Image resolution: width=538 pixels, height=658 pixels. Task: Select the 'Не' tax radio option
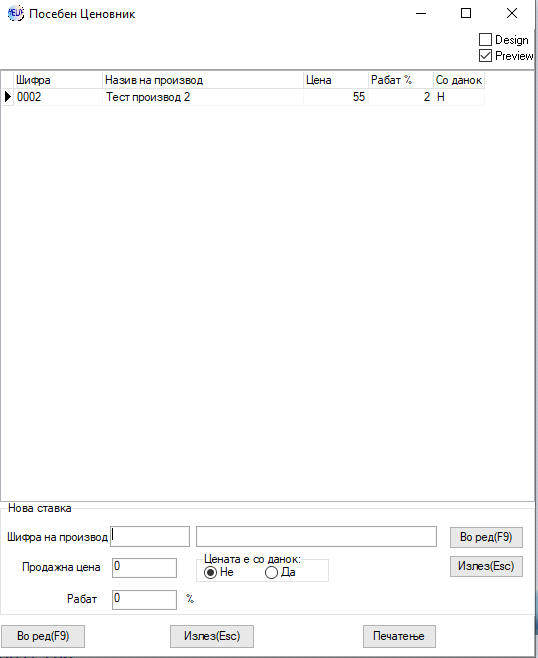tap(210, 572)
